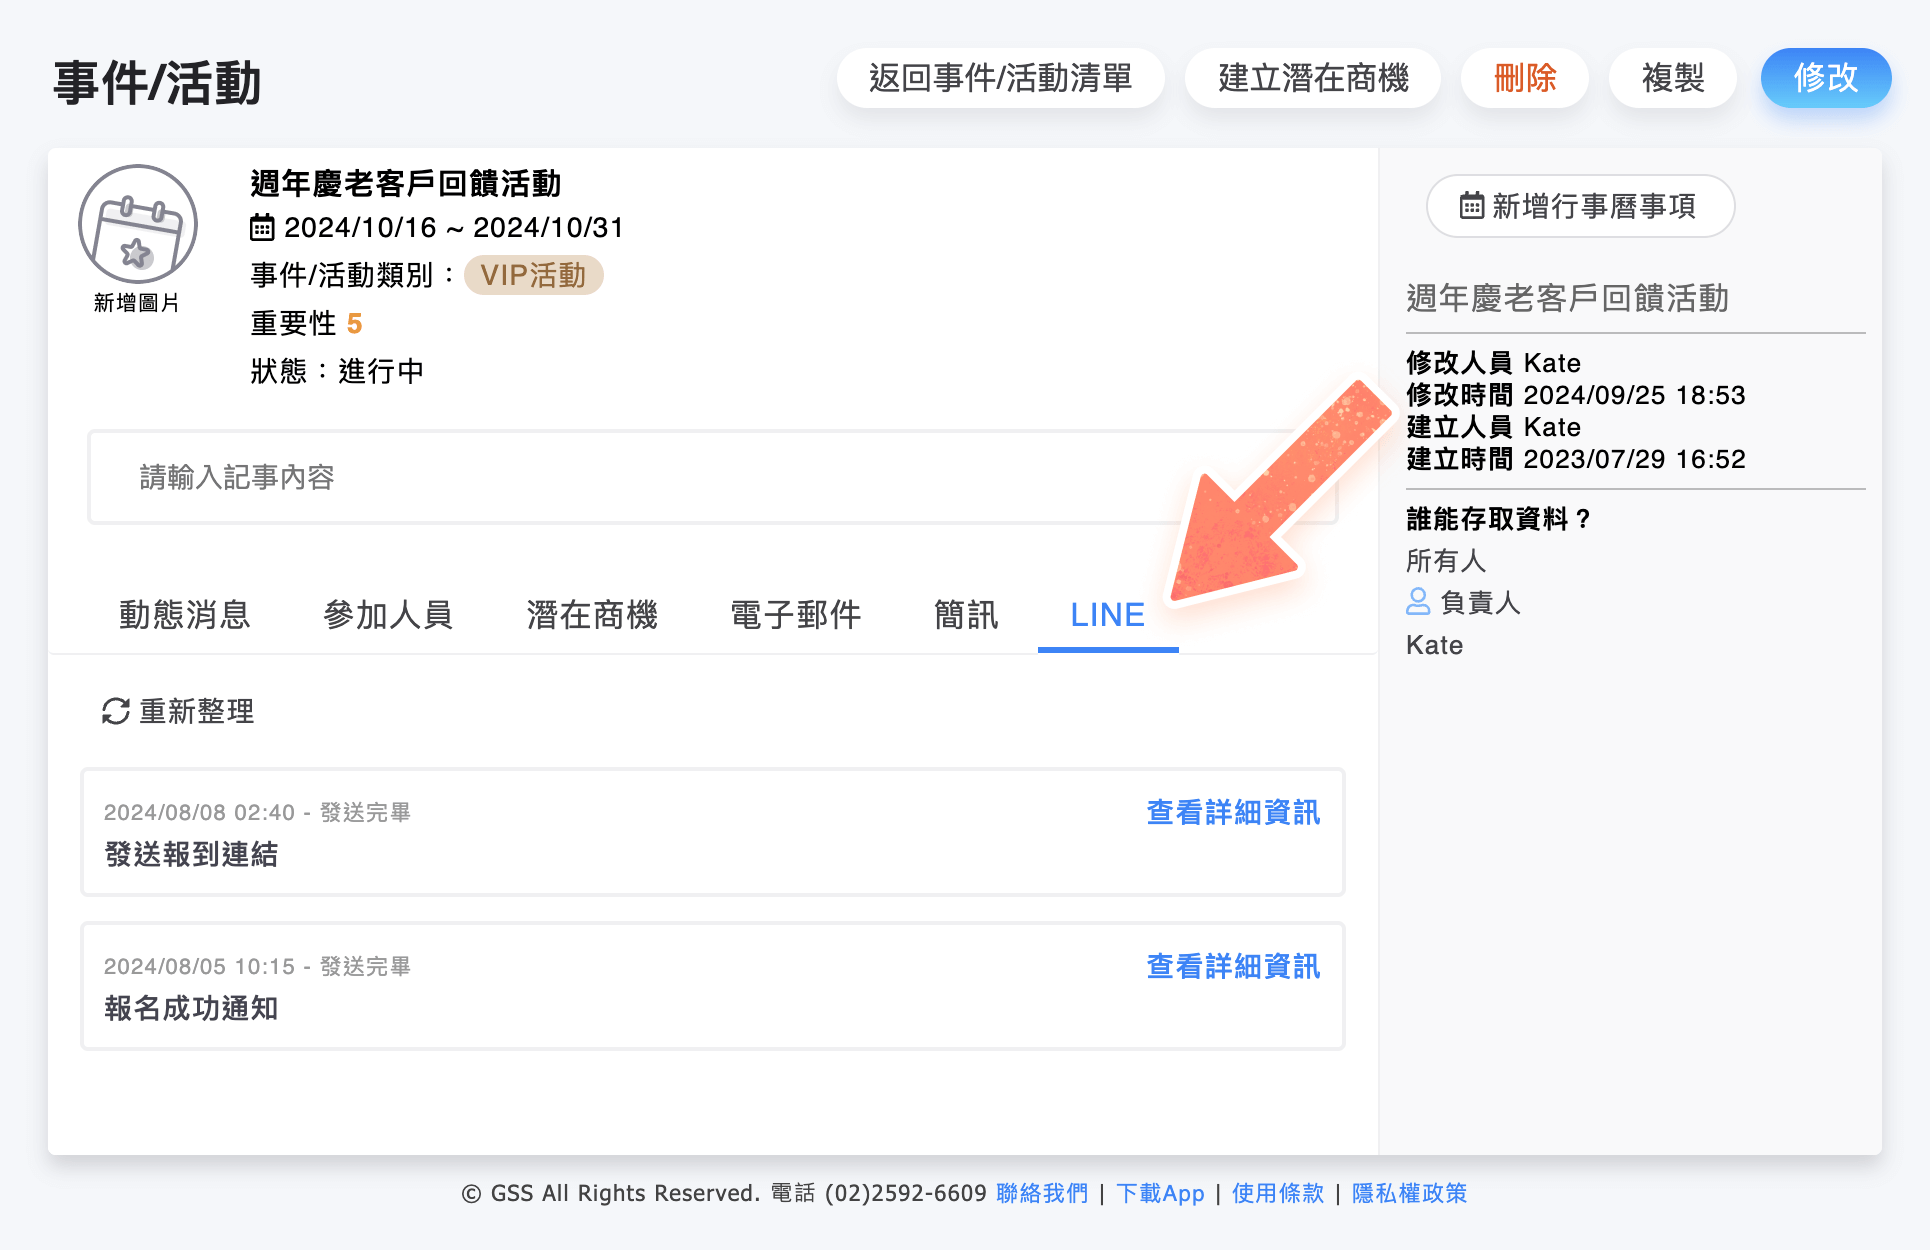Open the 參加人員 tab
1930x1250 pixels.
[388, 615]
